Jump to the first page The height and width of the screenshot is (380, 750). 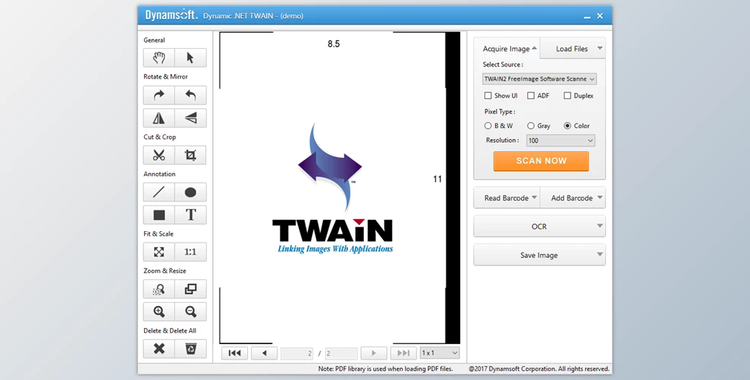(234, 353)
